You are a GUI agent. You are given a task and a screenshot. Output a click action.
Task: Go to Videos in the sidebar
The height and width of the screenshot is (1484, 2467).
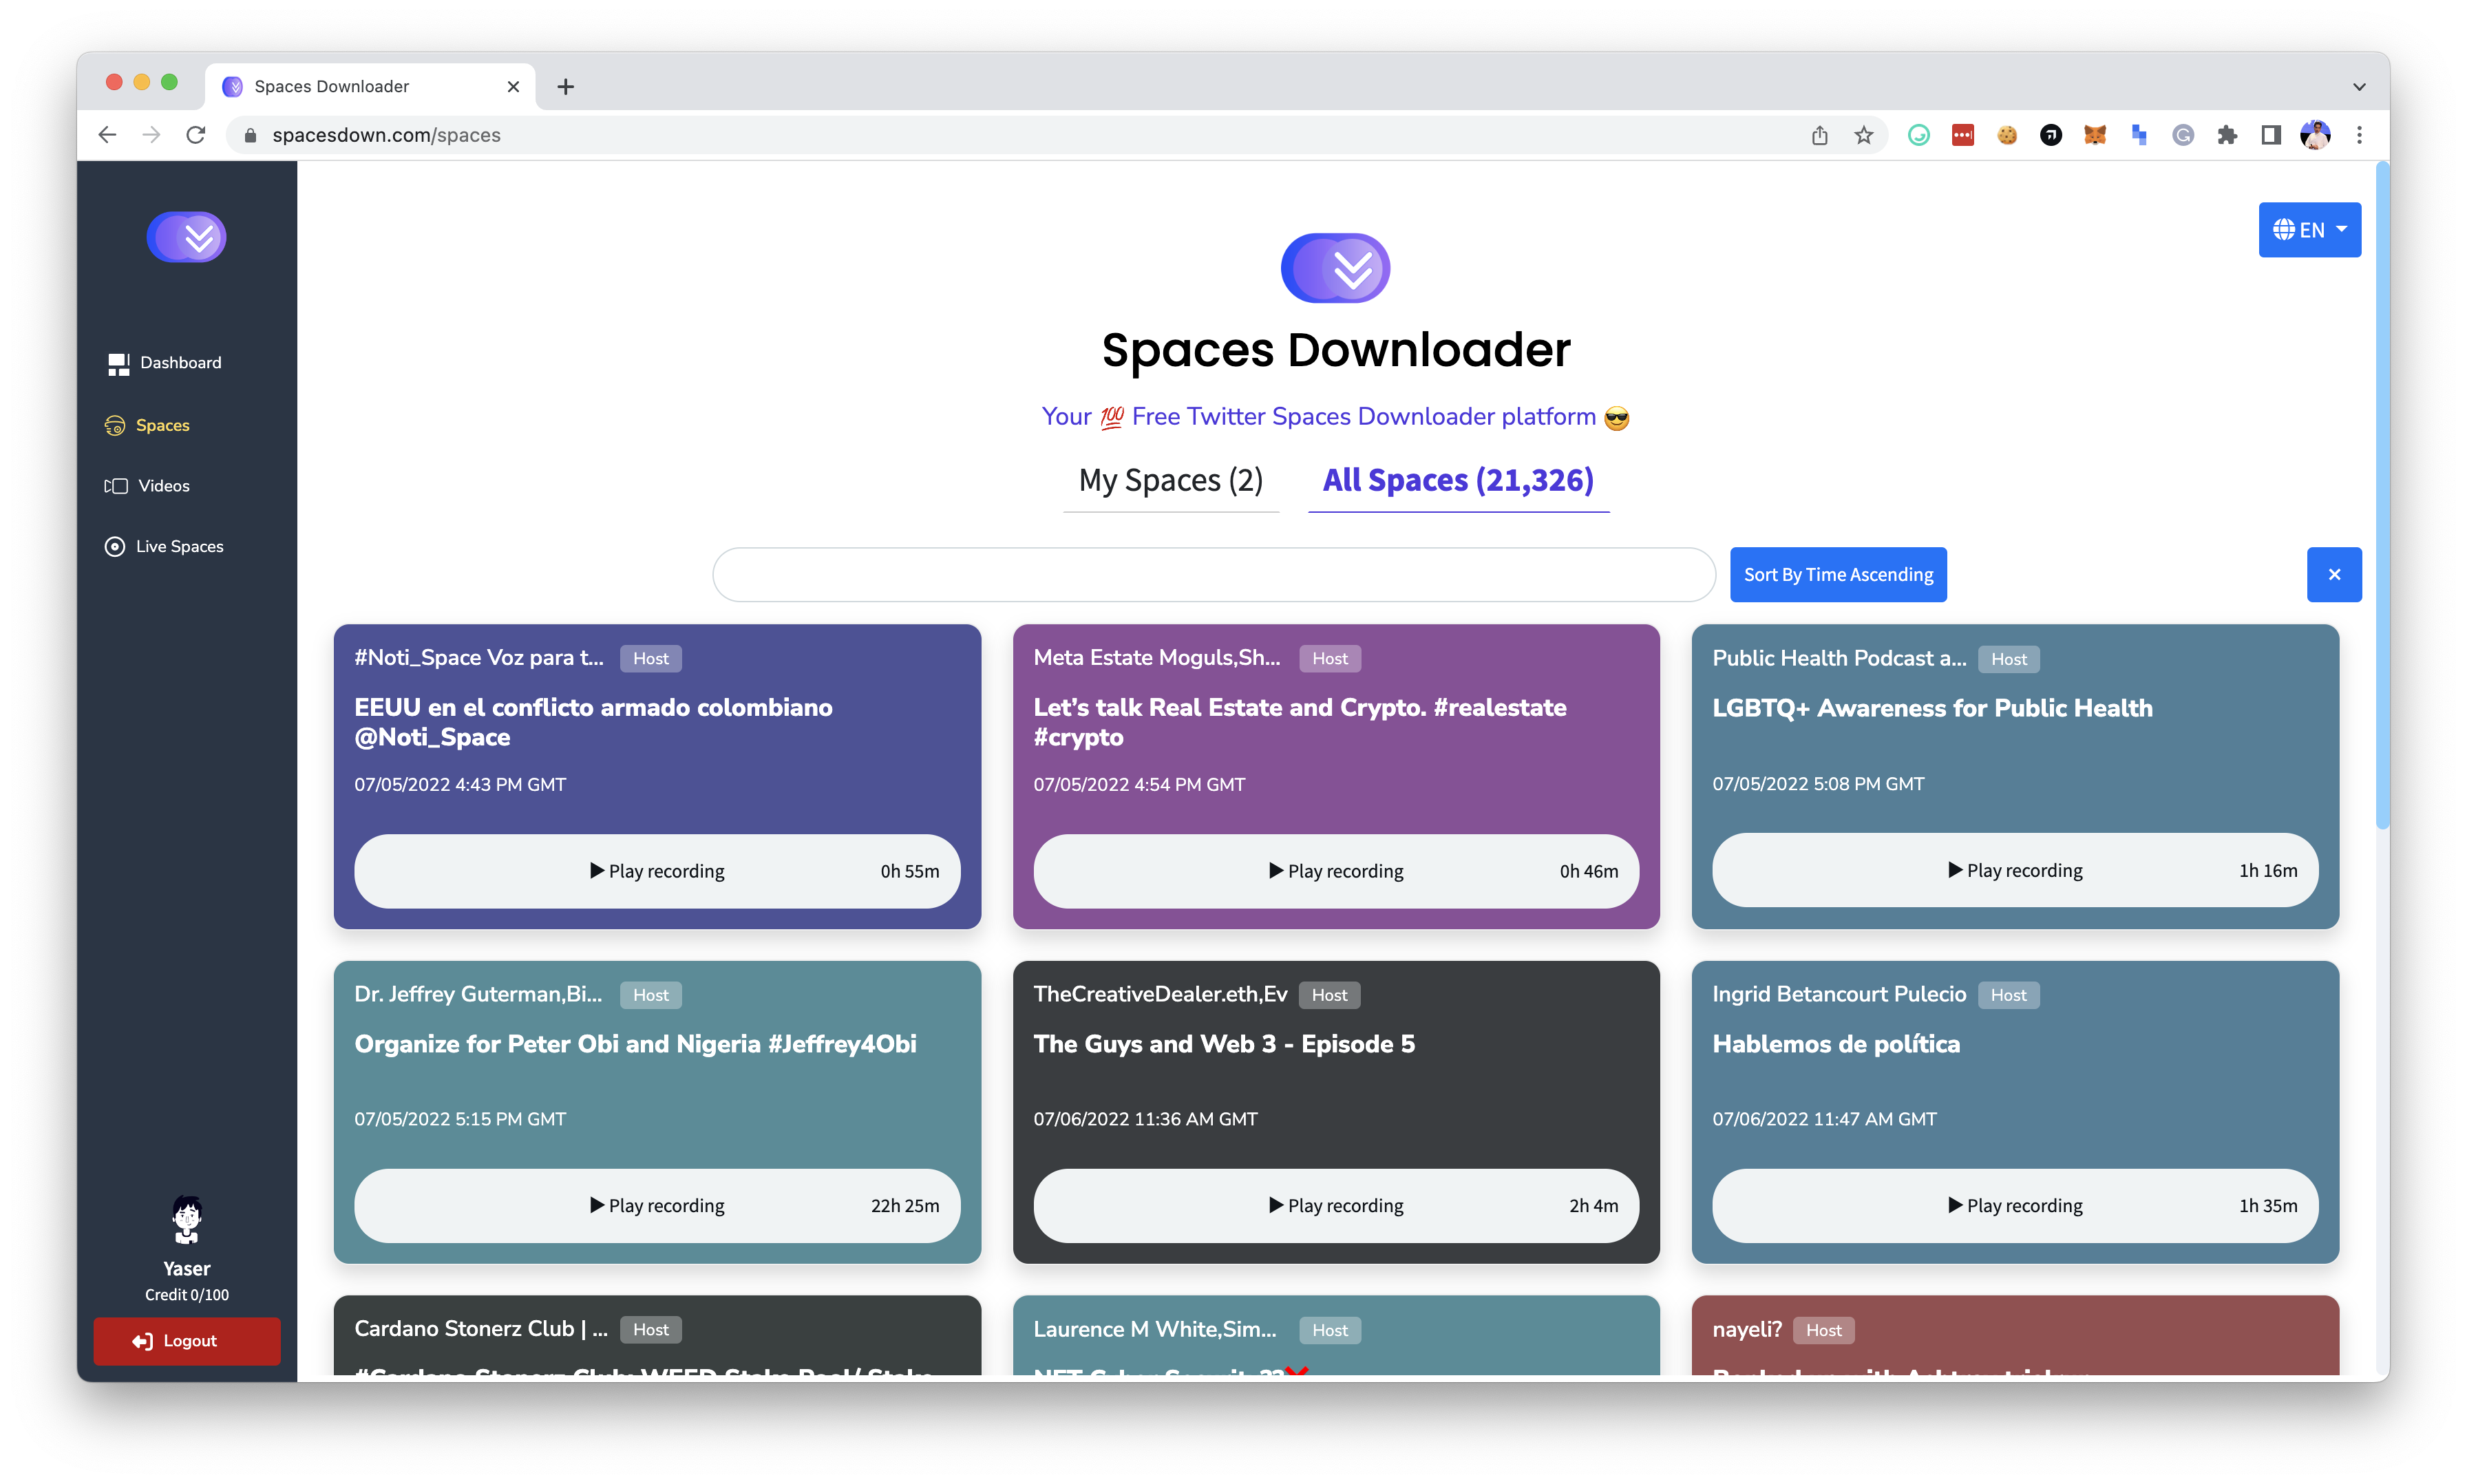click(x=147, y=486)
